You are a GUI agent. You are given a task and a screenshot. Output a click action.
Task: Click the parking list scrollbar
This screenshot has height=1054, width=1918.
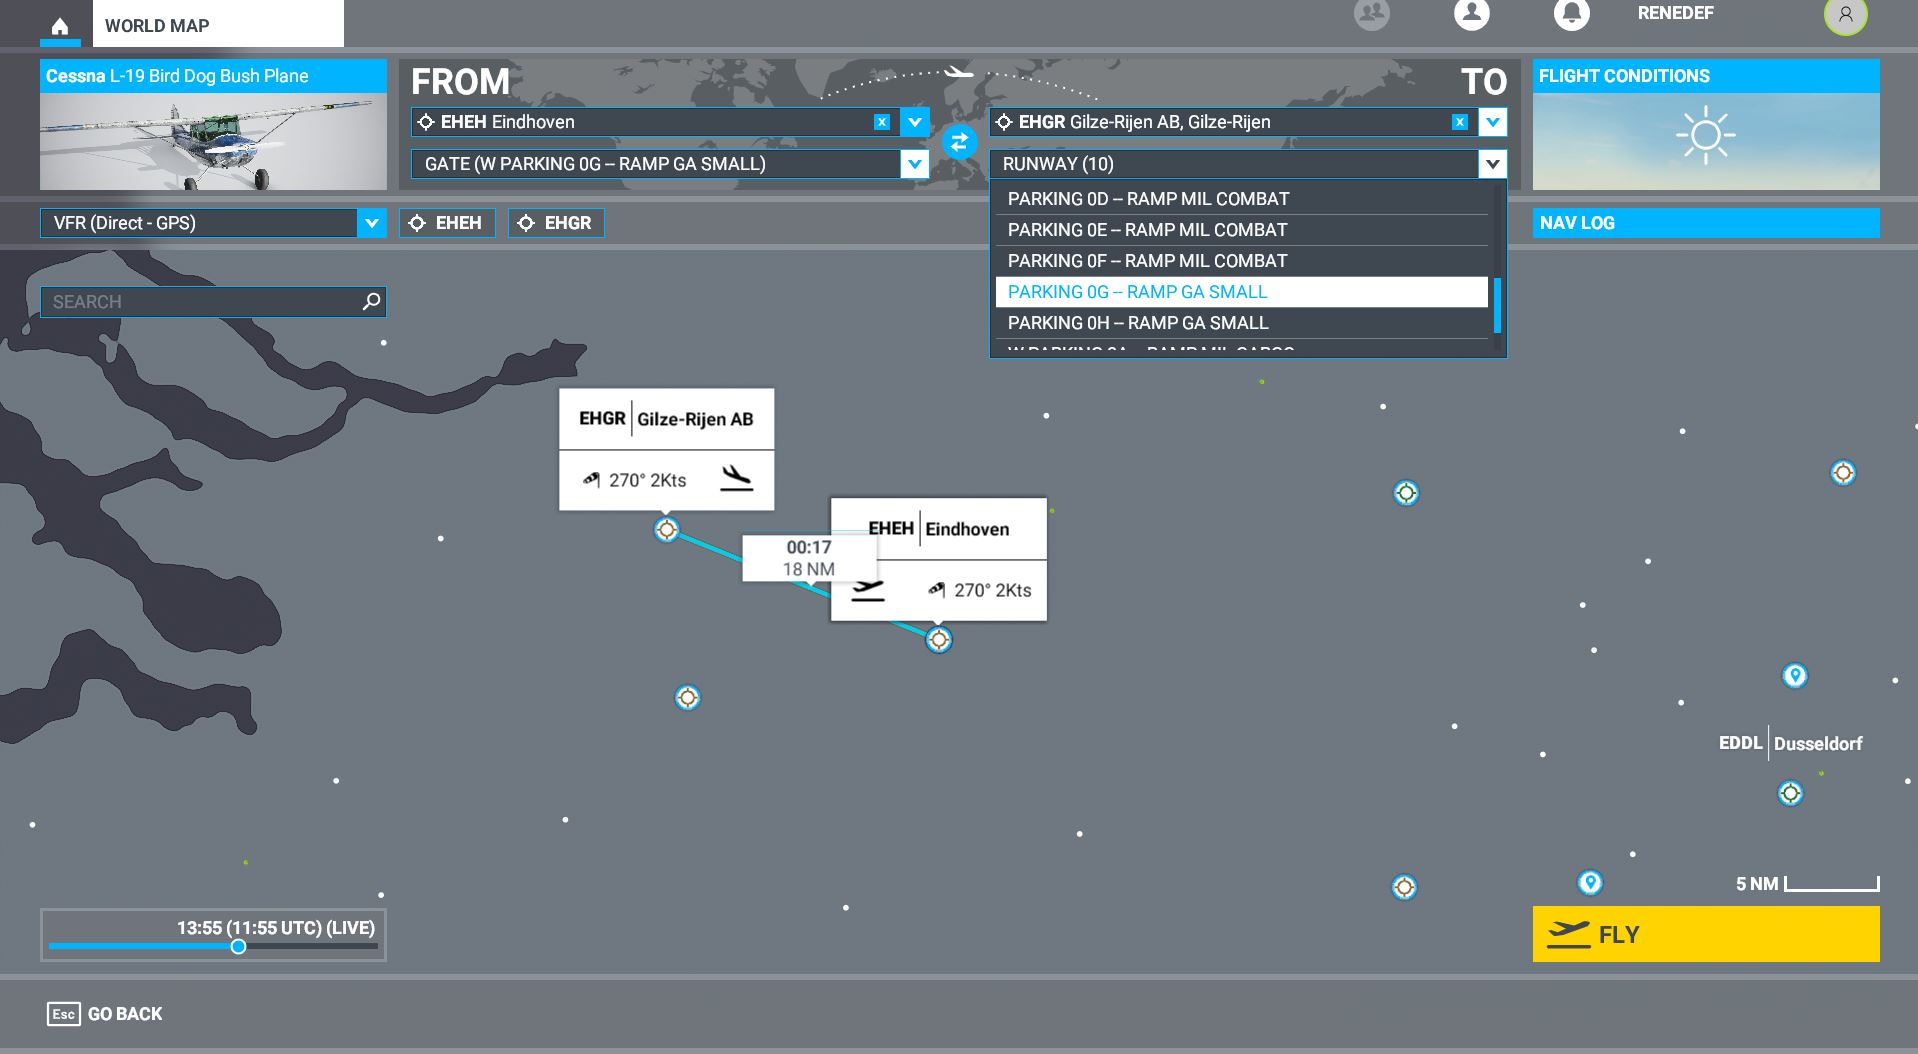click(x=1497, y=306)
